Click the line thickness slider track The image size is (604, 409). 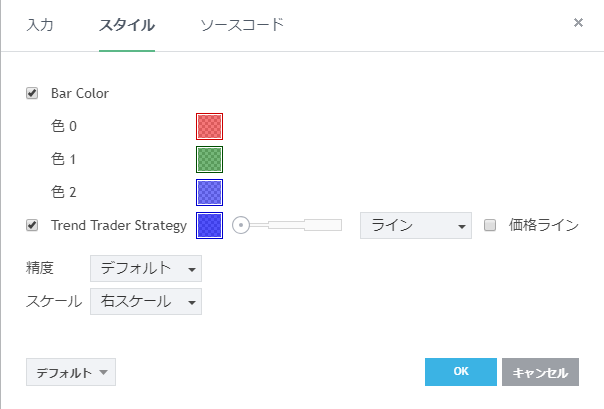click(300, 225)
